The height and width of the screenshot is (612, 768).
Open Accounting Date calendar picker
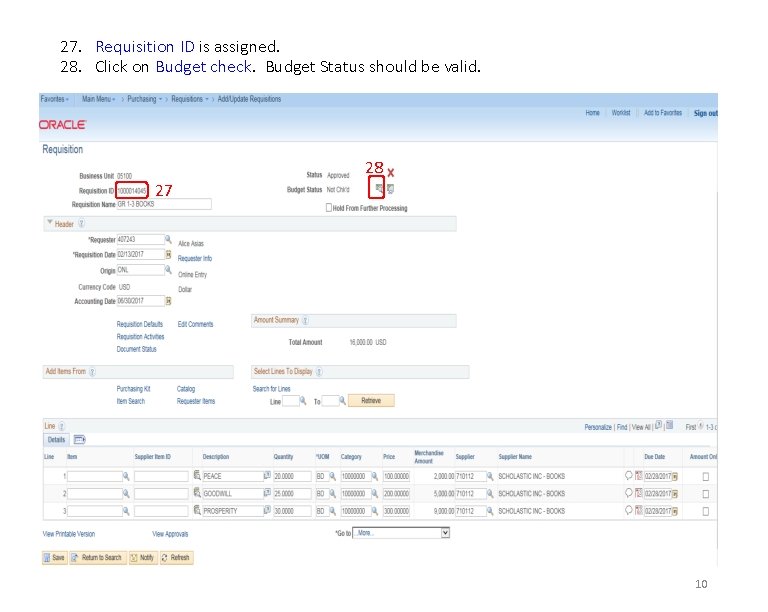[x=168, y=301]
